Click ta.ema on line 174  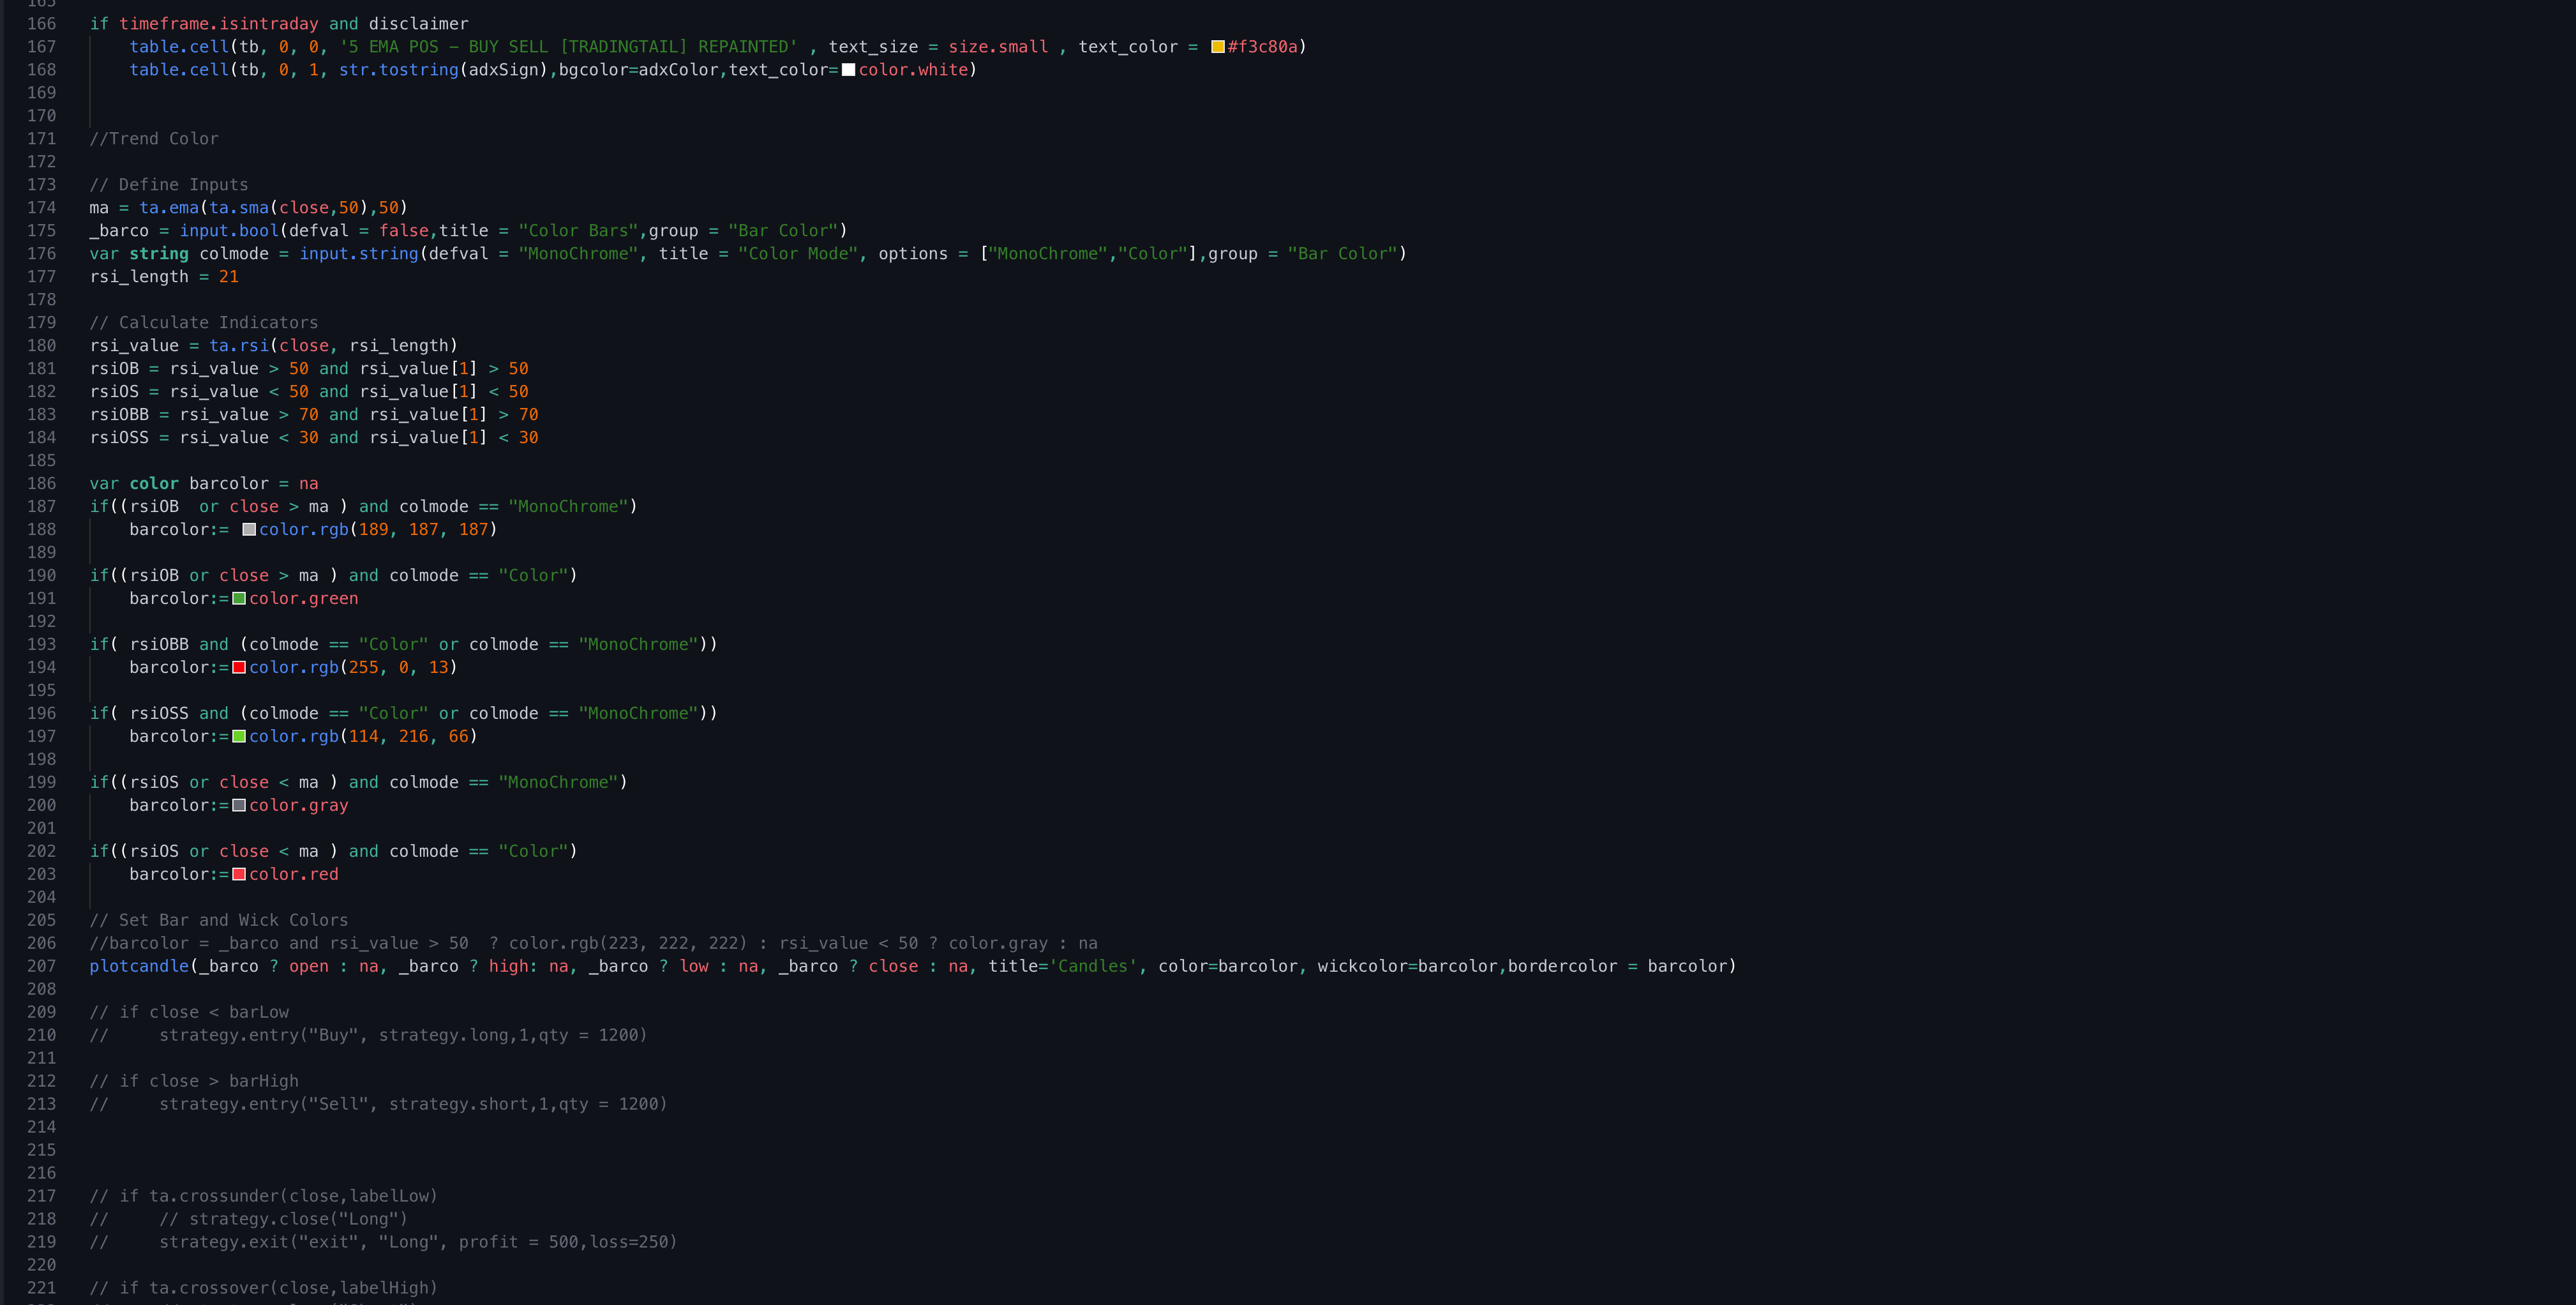169,208
